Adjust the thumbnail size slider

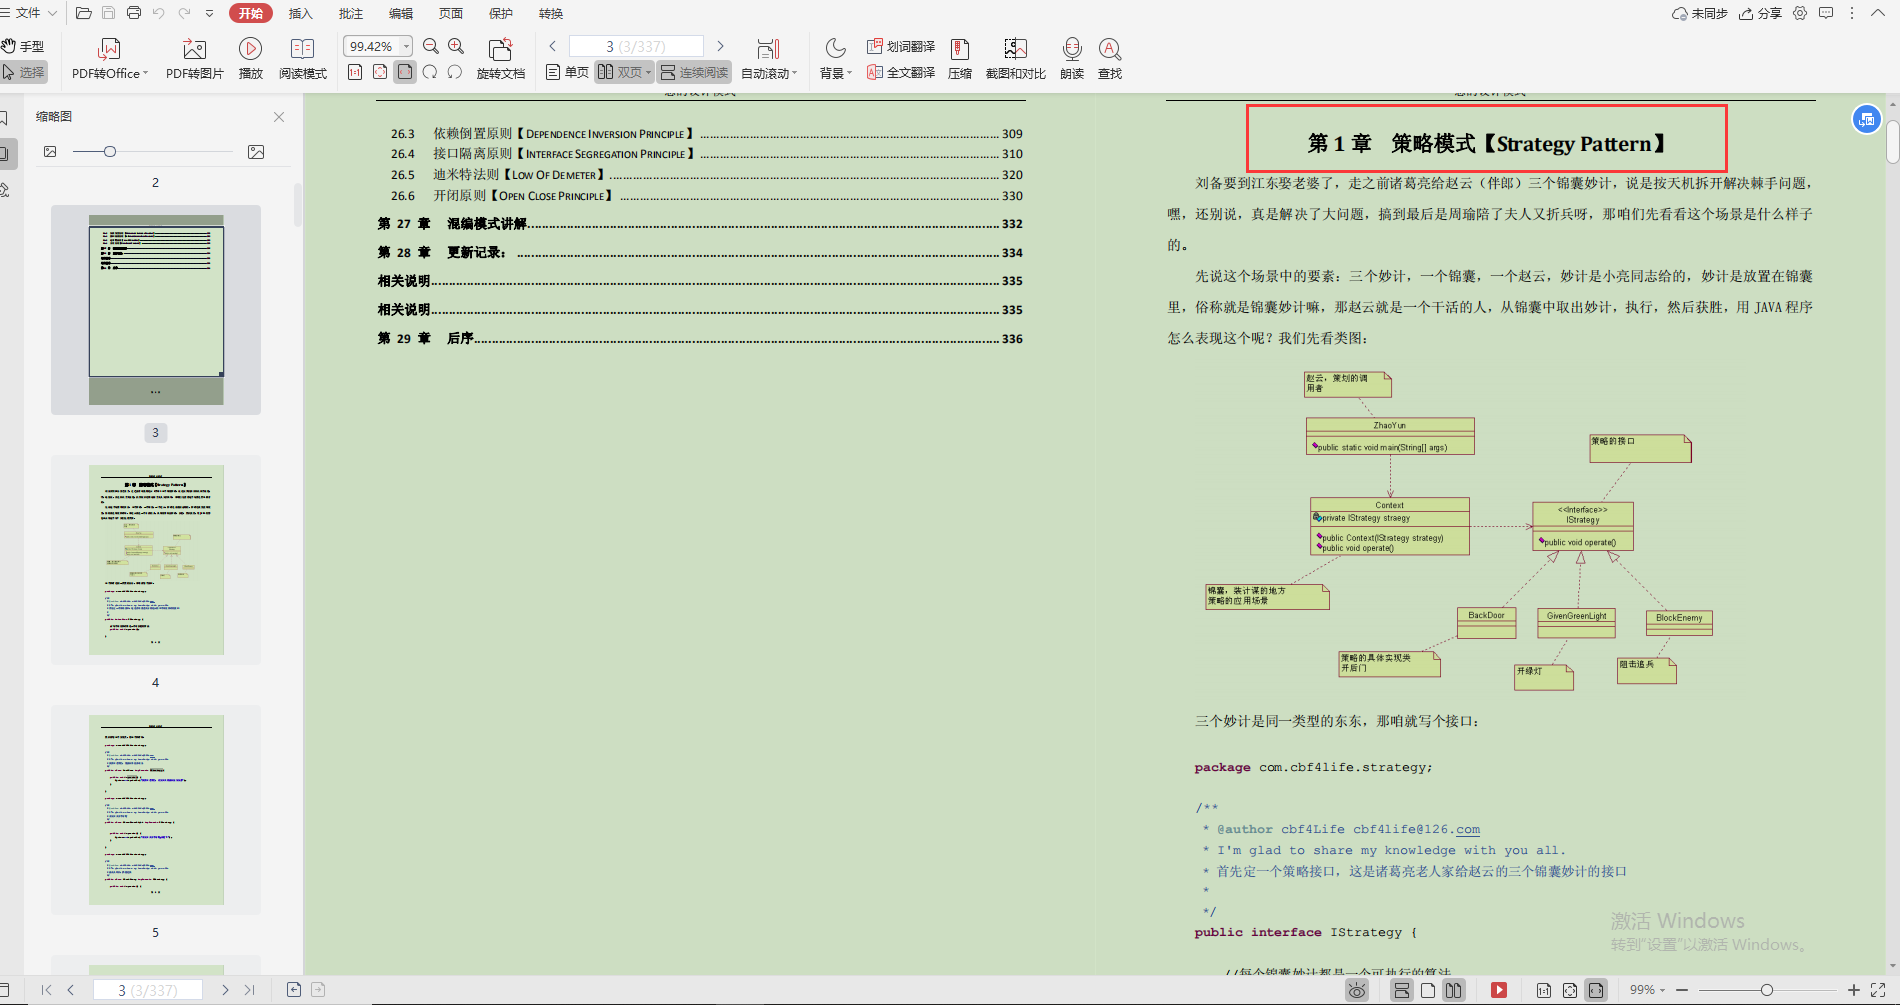point(110,152)
